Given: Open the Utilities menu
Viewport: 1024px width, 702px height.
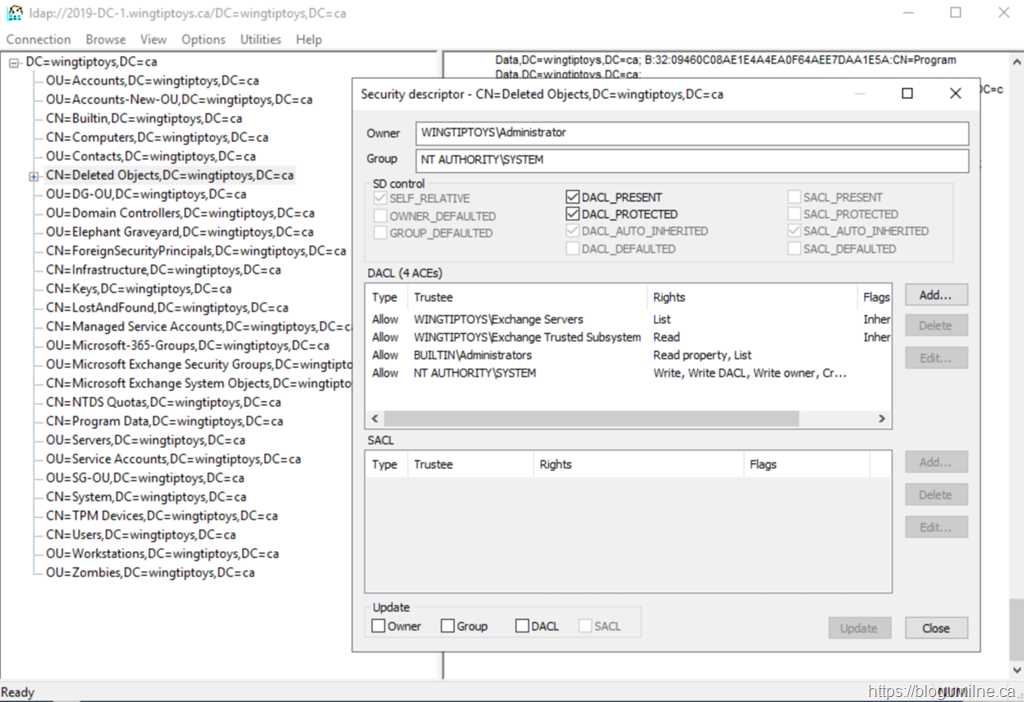Looking at the screenshot, I should pos(260,39).
